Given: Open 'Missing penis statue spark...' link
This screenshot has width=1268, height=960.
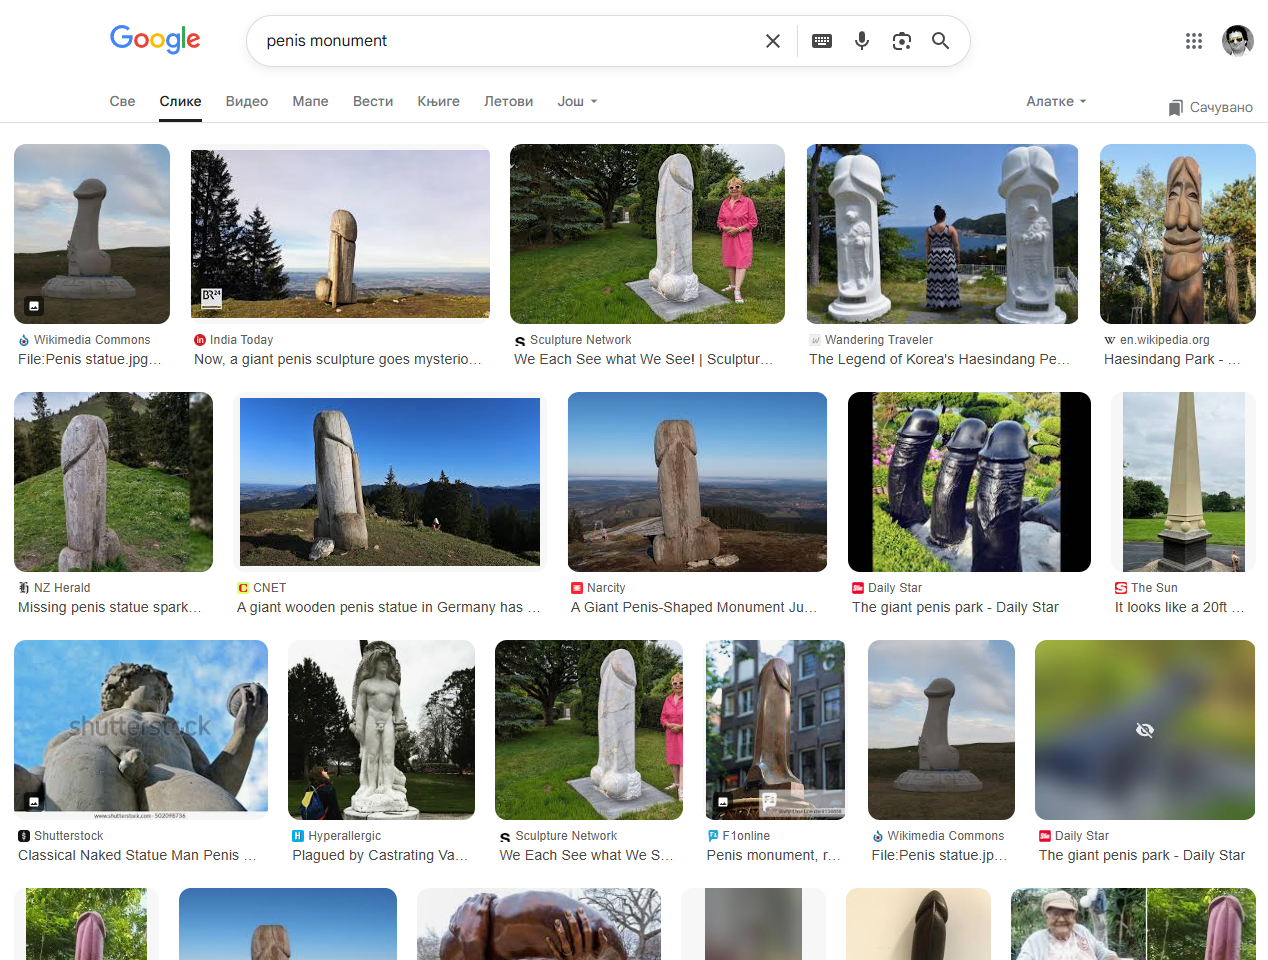Looking at the screenshot, I should [110, 607].
